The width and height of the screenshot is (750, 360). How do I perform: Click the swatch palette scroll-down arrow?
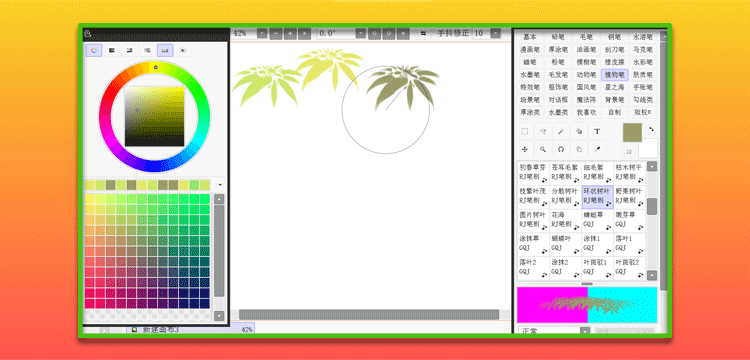(219, 316)
